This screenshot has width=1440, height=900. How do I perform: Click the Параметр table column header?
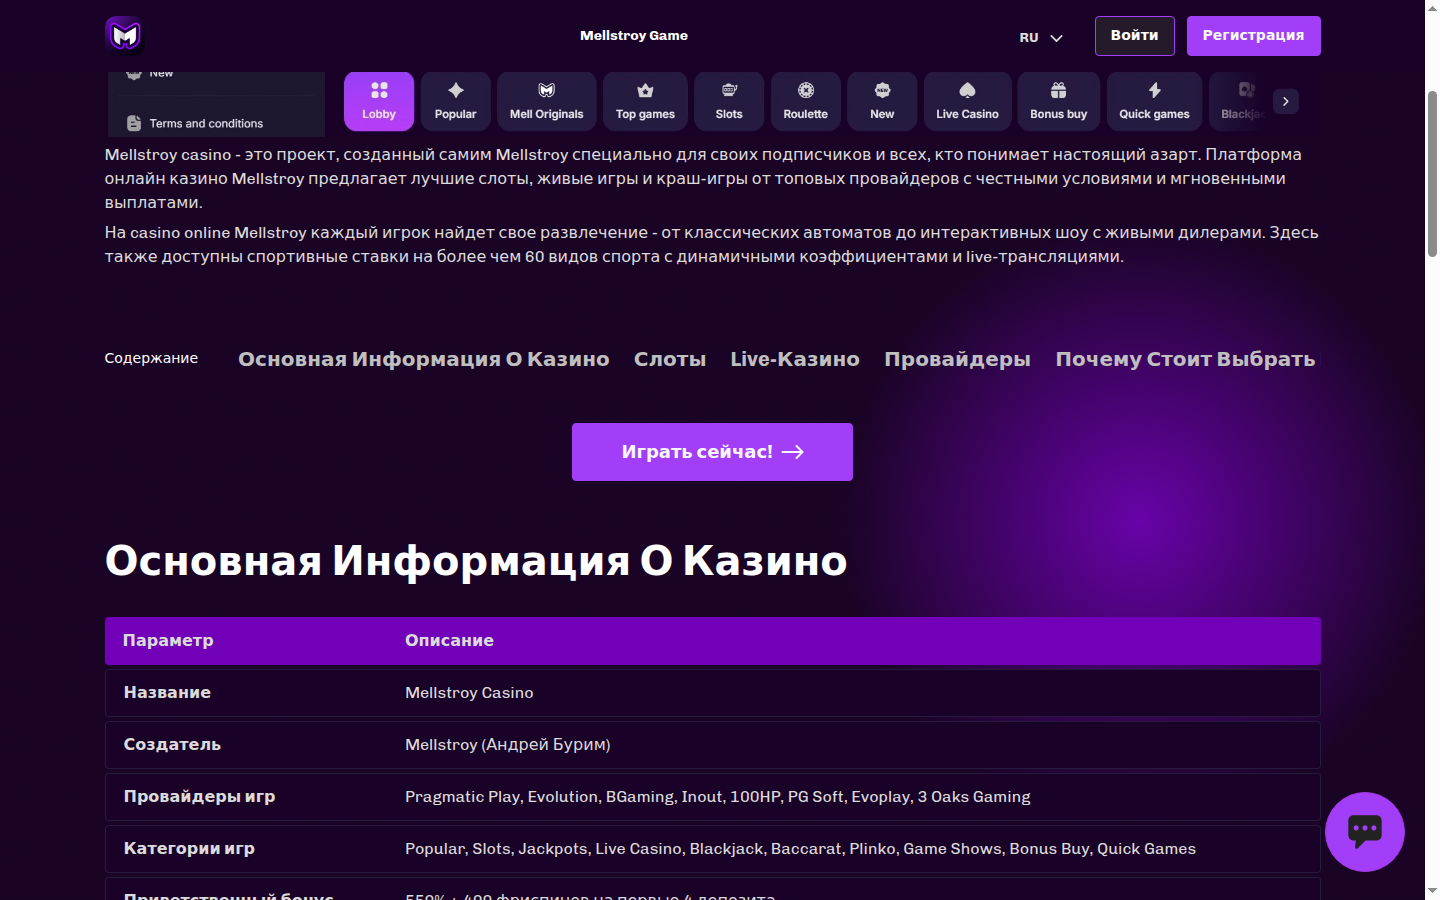pyautogui.click(x=168, y=640)
